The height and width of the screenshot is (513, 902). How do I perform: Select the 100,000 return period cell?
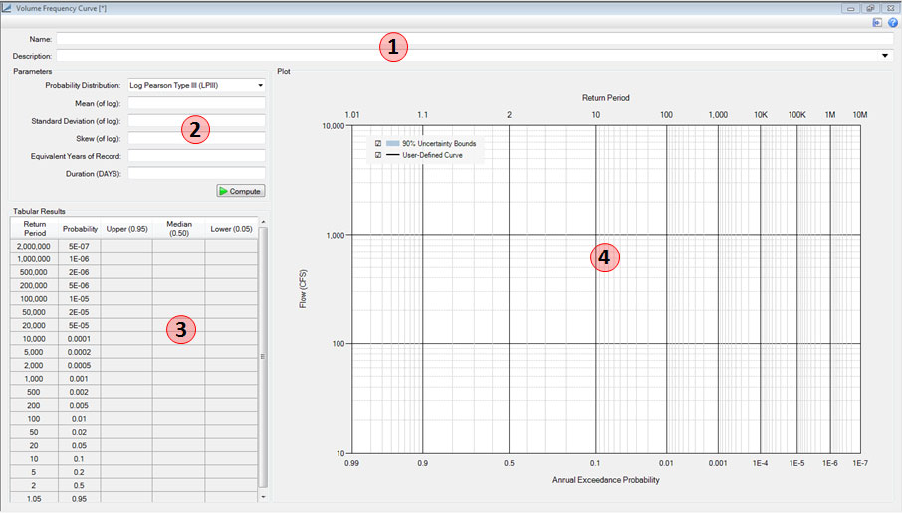tap(34, 298)
